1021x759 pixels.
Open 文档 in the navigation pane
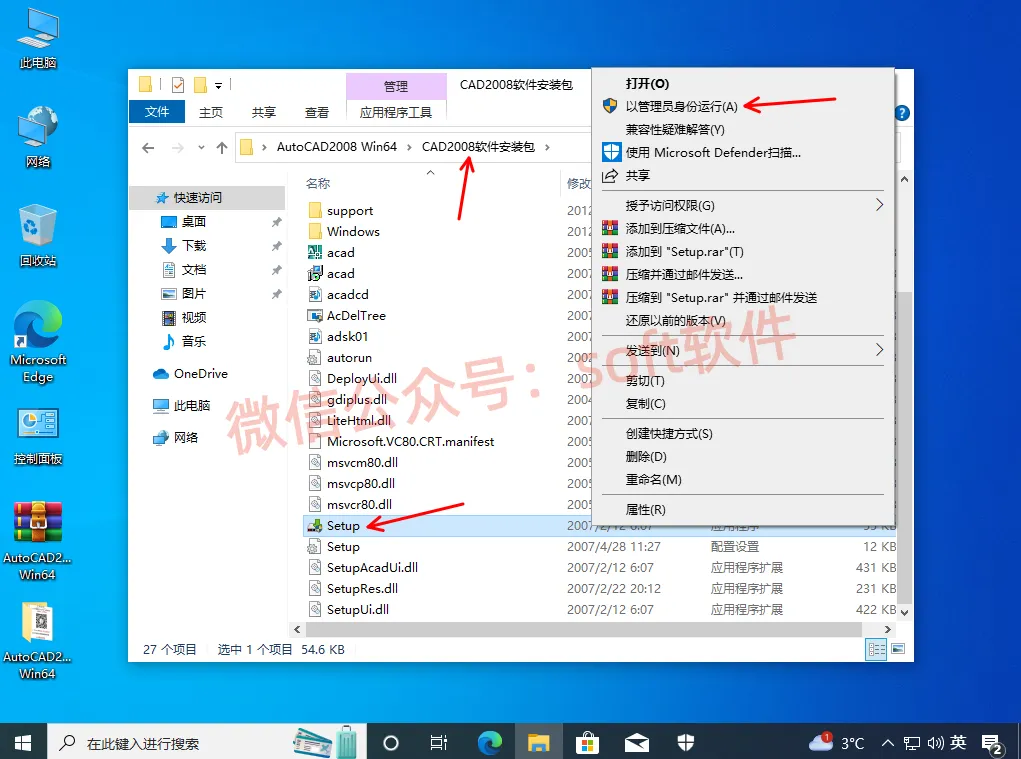[x=193, y=269]
